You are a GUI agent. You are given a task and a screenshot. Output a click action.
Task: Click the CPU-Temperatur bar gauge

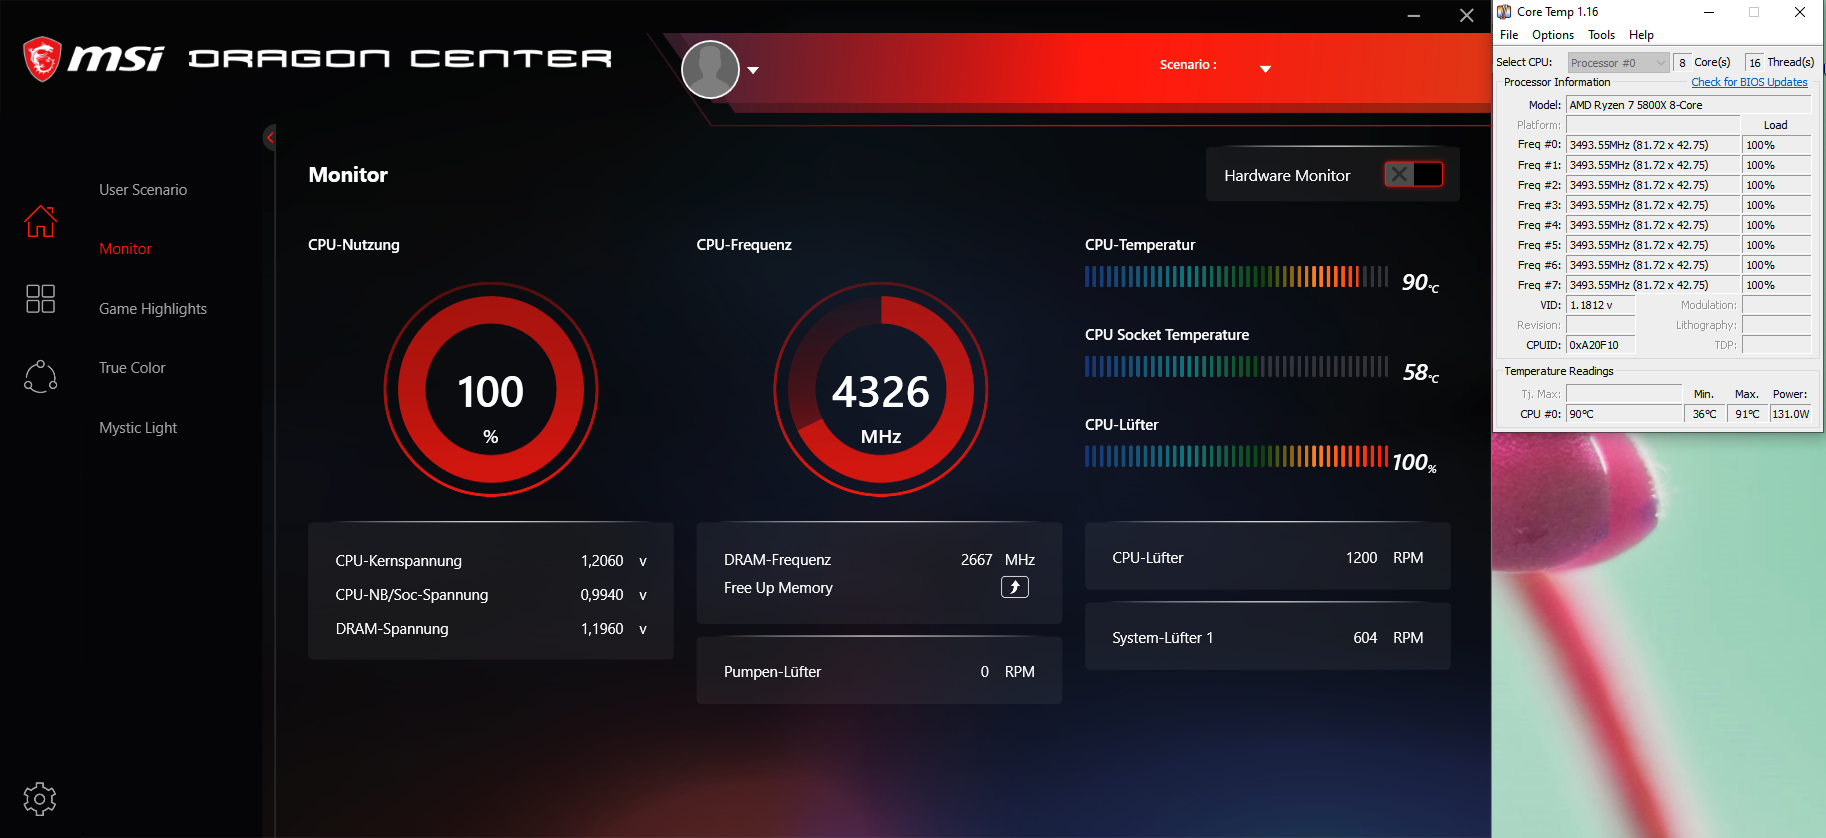(x=1237, y=277)
